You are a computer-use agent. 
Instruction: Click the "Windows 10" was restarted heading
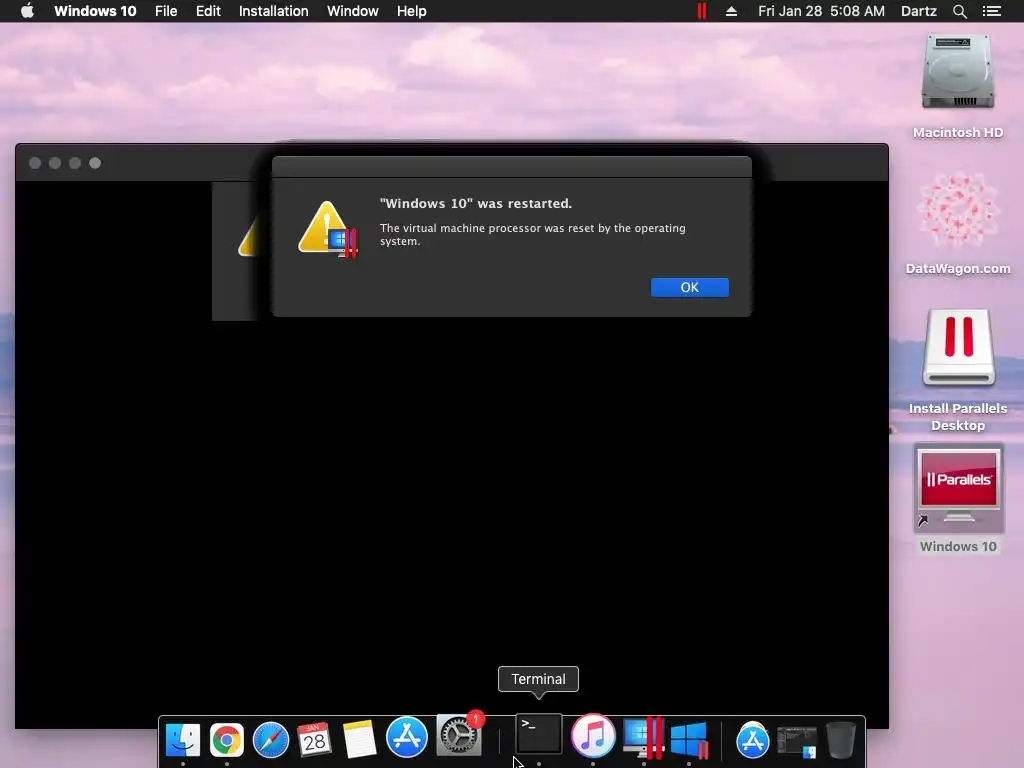[x=475, y=203]
